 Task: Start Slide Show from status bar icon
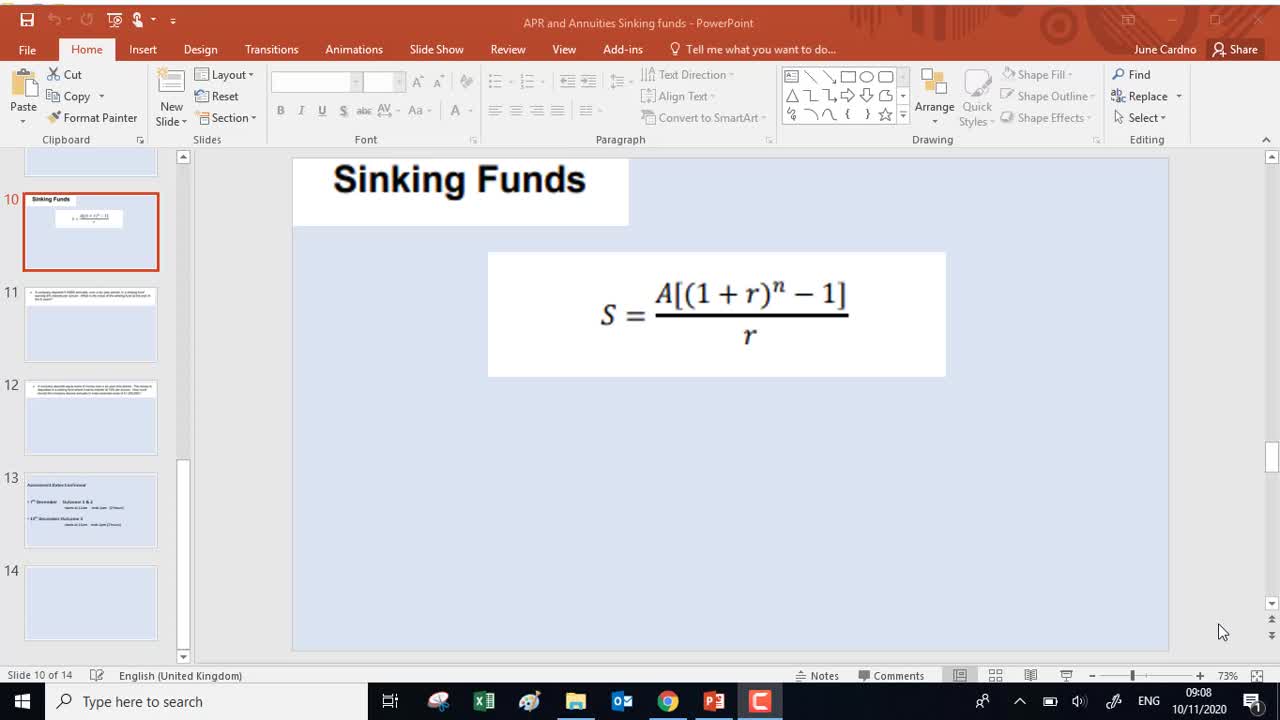1066,676
